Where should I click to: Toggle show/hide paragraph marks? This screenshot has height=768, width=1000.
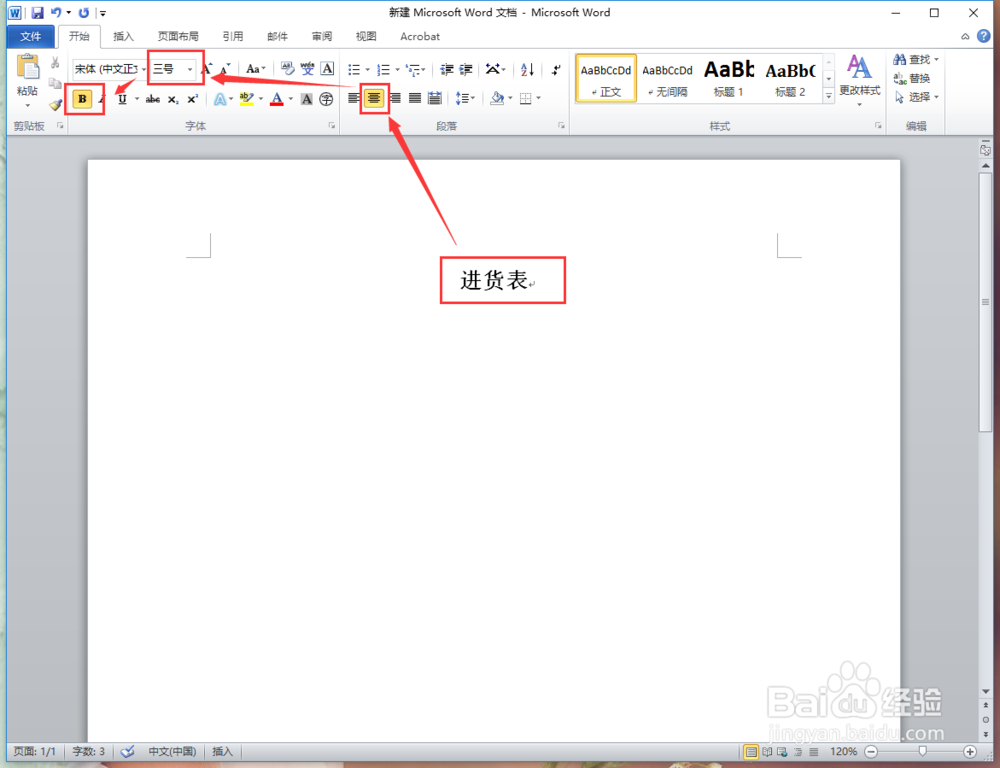[556, 68]
